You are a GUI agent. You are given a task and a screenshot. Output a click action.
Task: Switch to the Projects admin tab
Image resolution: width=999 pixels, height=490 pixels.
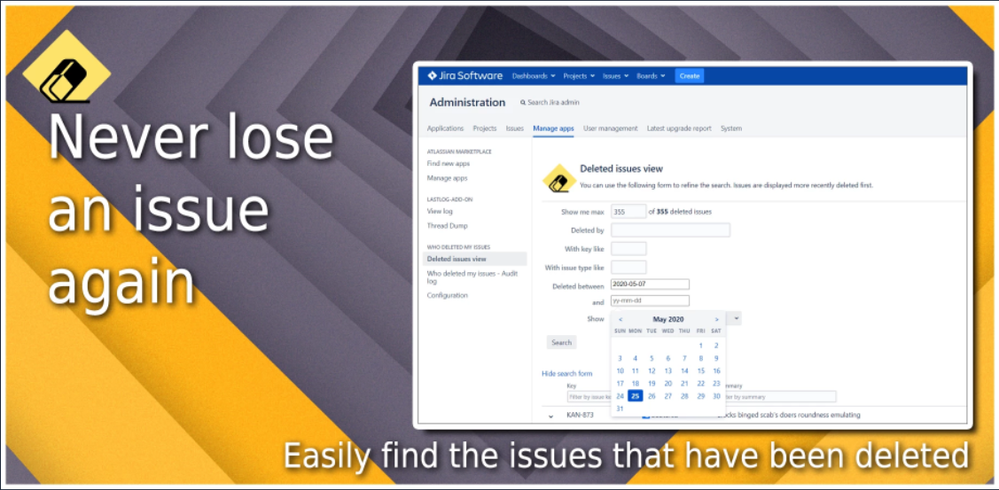click(485, 128)
